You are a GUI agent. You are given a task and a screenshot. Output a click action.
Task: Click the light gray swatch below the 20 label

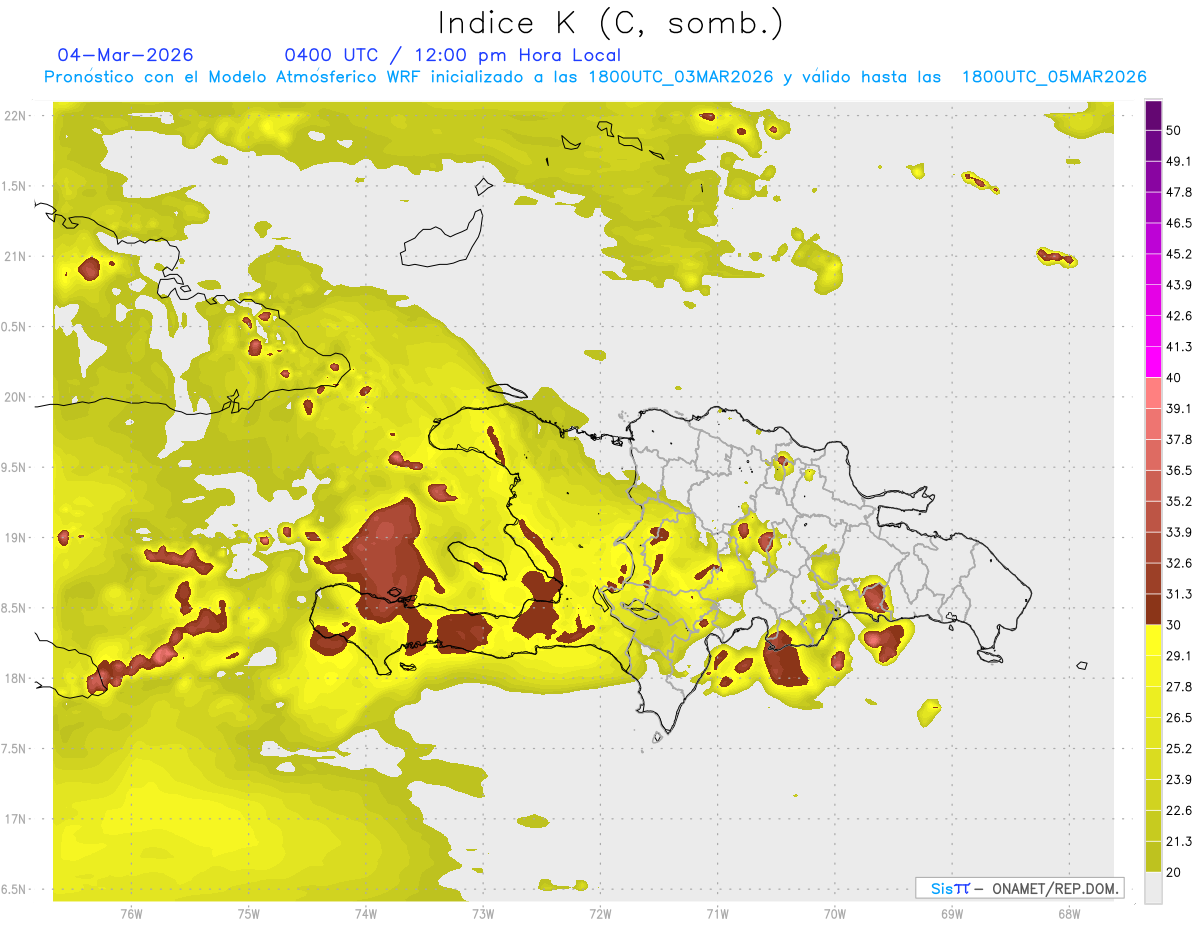[1154, 888]
